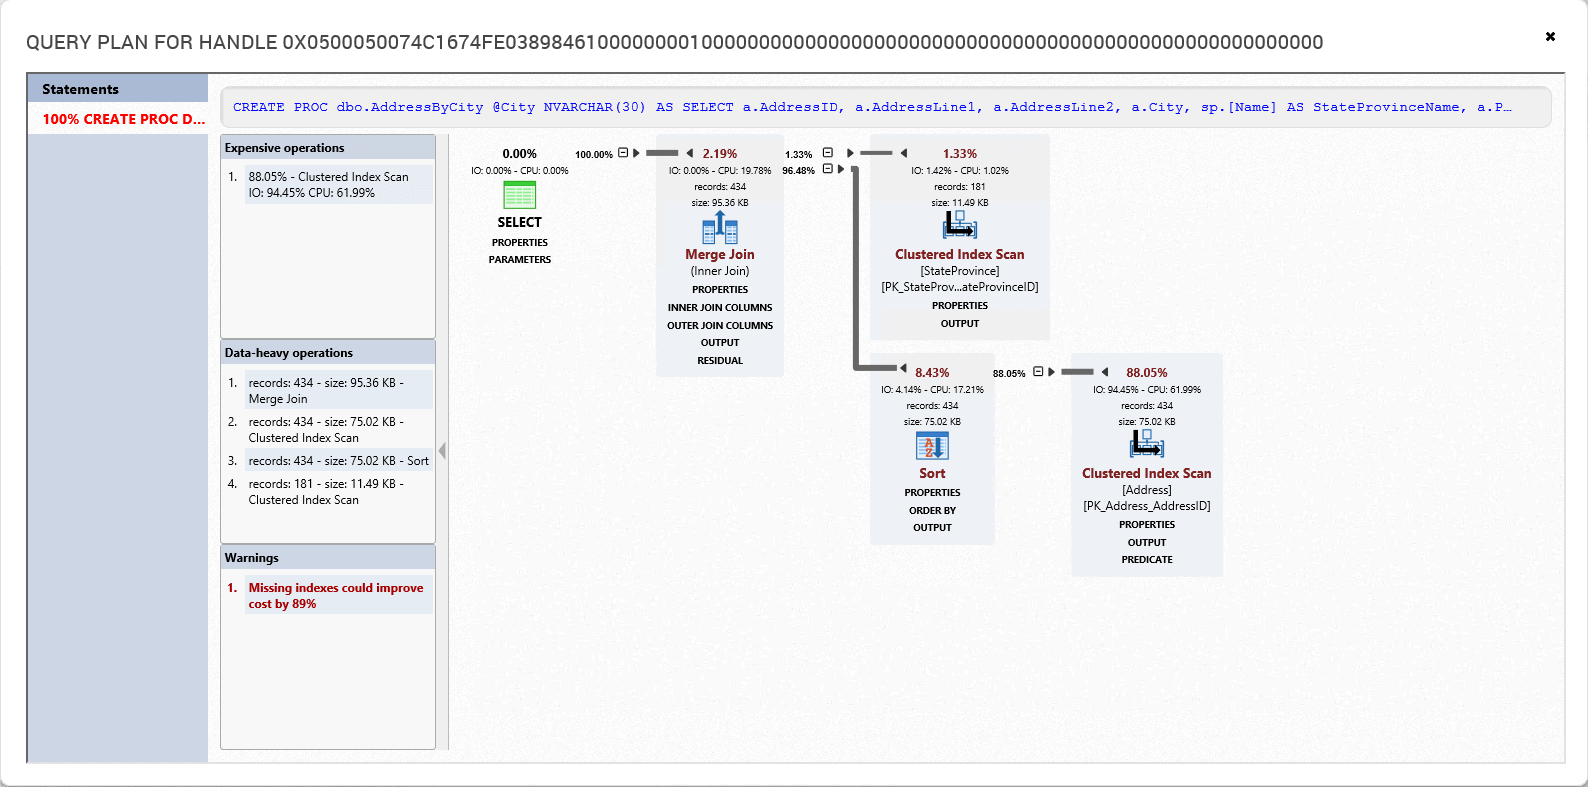Show RESIDUAL of the Merge Join

point(720,361)
